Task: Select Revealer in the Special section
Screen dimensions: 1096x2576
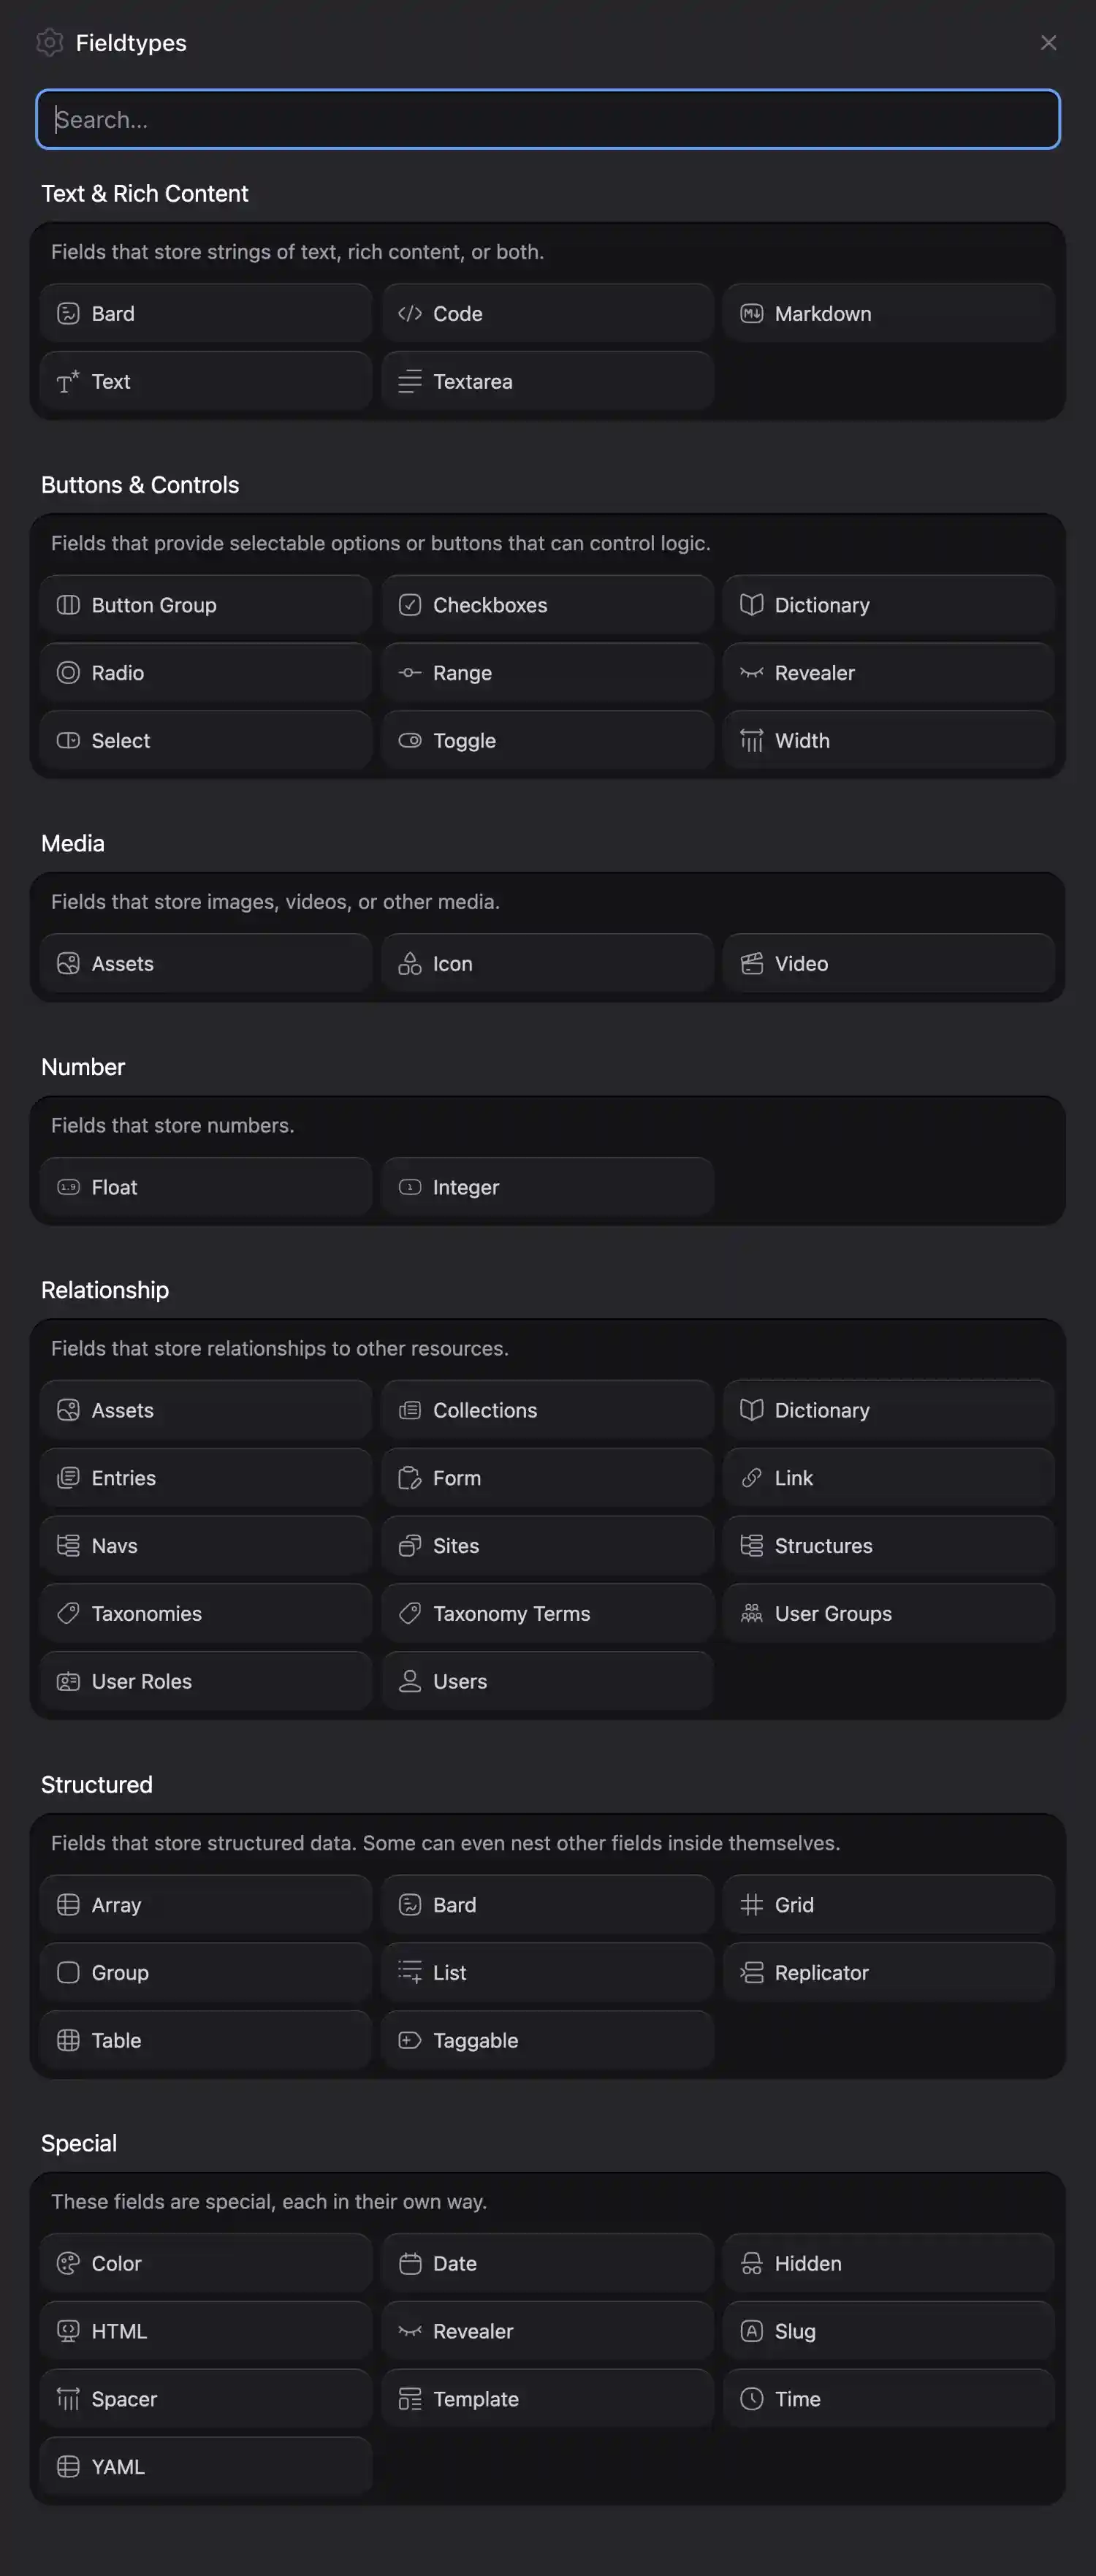Action: (548, 2332)
